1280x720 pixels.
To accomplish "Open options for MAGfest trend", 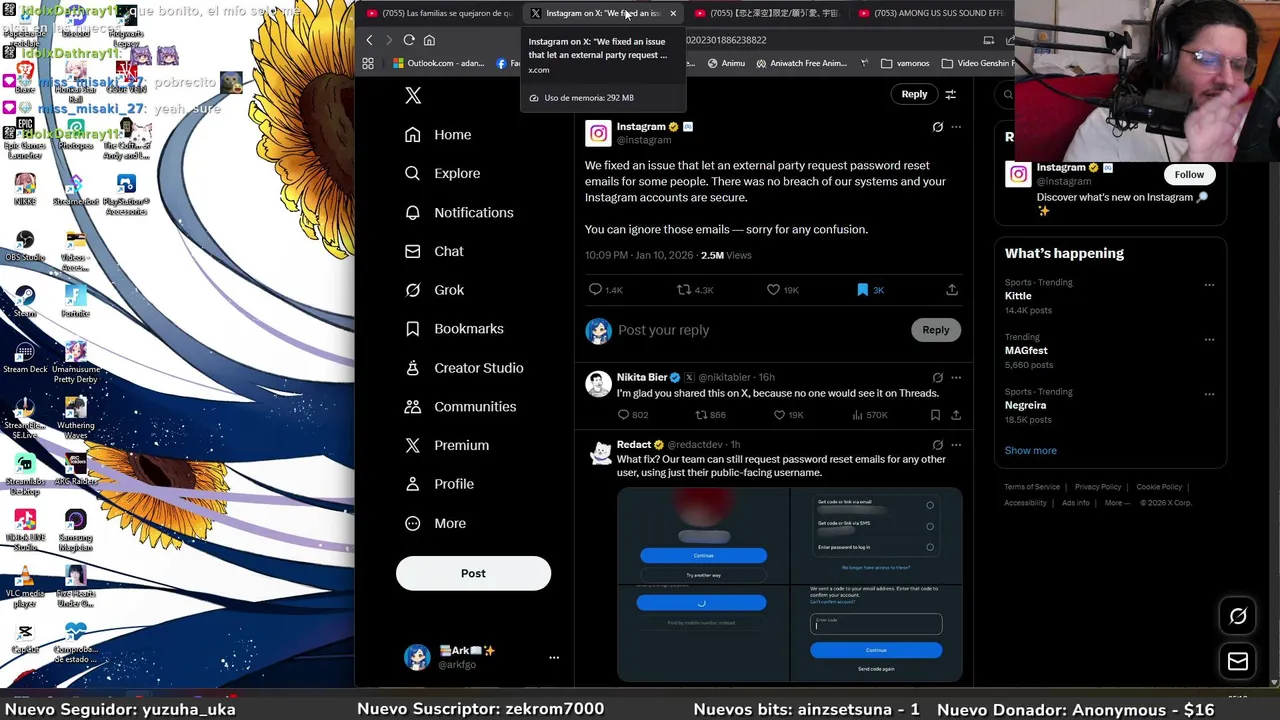I will [x=1209, y=340].
